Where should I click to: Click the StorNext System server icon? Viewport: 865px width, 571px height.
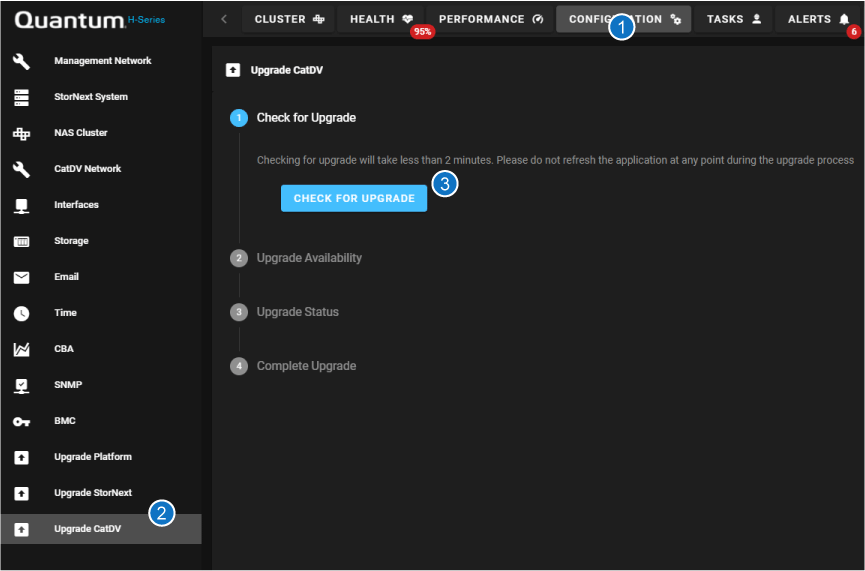click(22, 97)
